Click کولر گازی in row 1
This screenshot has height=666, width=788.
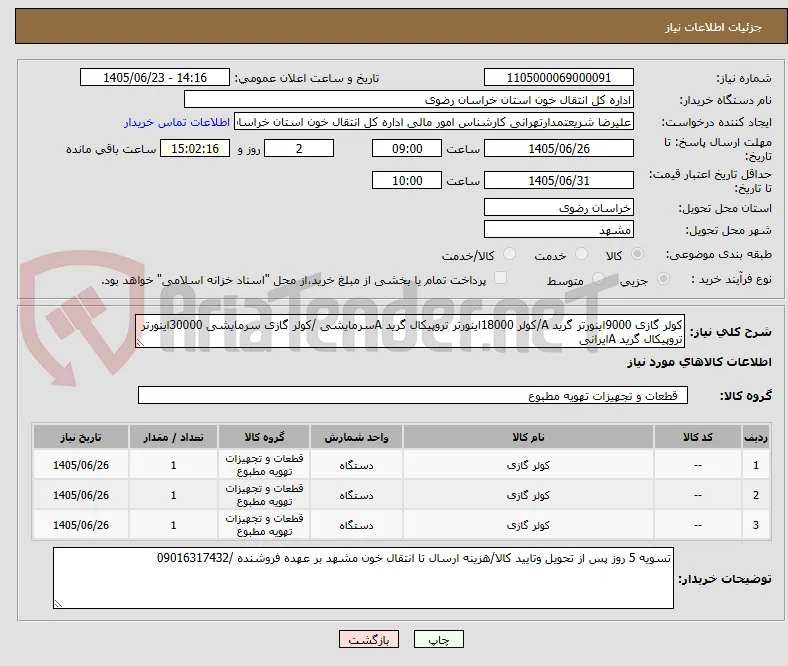coord(528,465)
